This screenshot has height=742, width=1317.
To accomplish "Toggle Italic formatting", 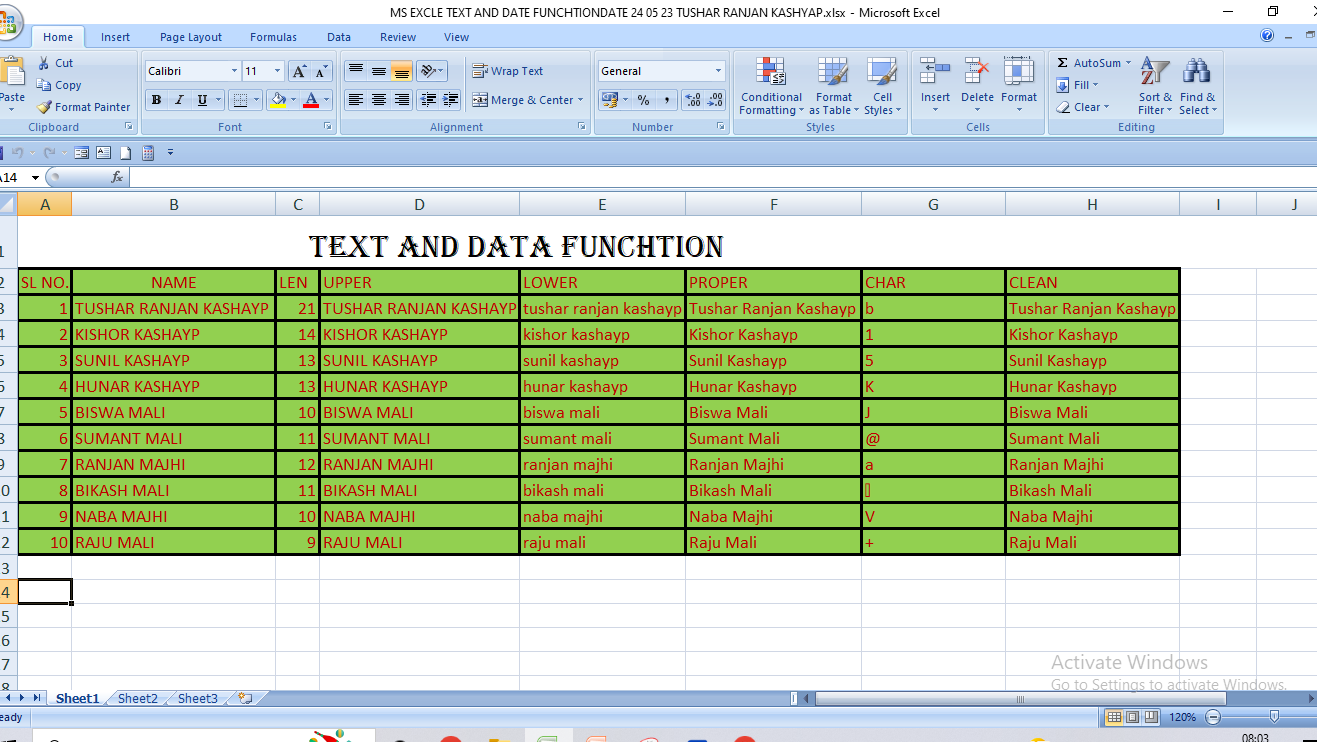I will pyautogui.click(x=179, y=100).
